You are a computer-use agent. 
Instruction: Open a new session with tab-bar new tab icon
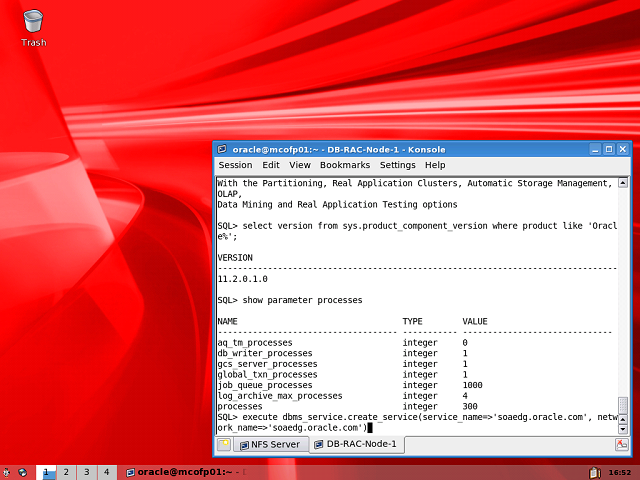pos(224,444)
